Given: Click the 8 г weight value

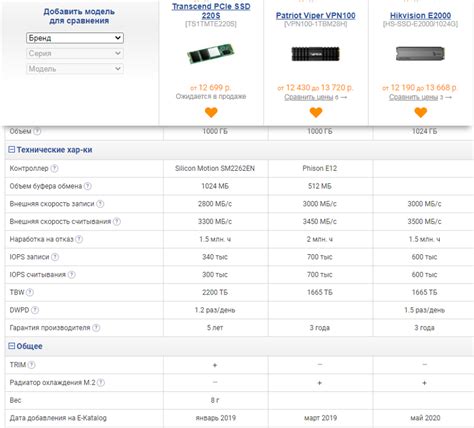Looking at the screenshot, I should [x=215, y=400].
